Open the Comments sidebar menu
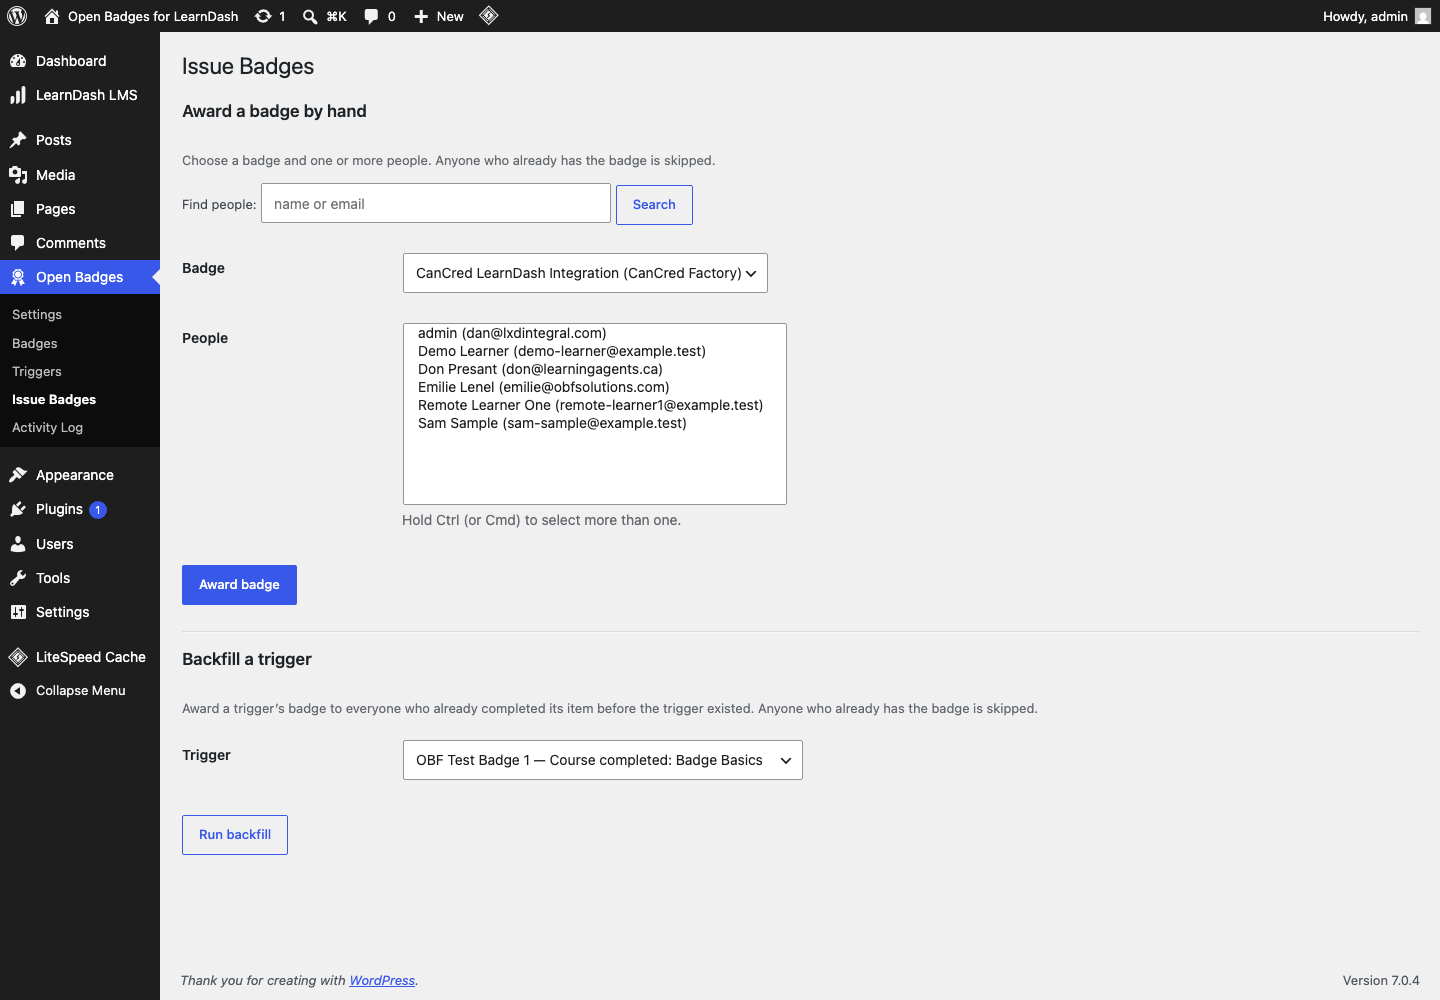 80,243
